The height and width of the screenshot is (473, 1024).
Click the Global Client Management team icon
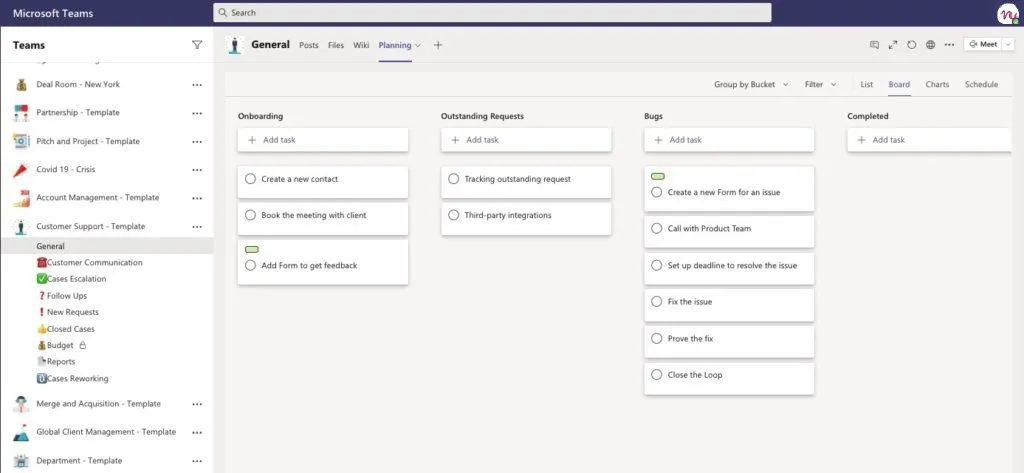click(21, 432)
